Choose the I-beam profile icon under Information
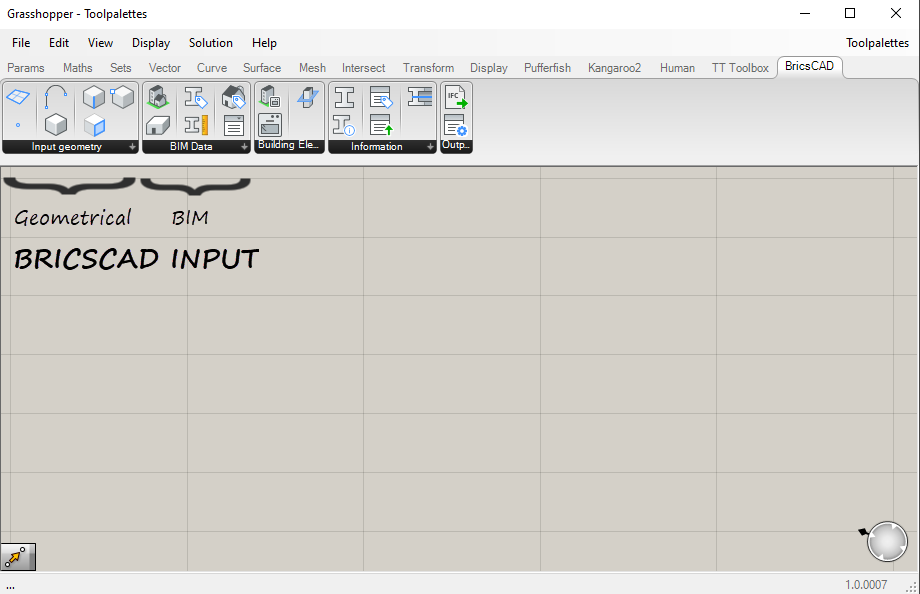The width and height of the screenshot is (920, 594). tap(342, 97)
